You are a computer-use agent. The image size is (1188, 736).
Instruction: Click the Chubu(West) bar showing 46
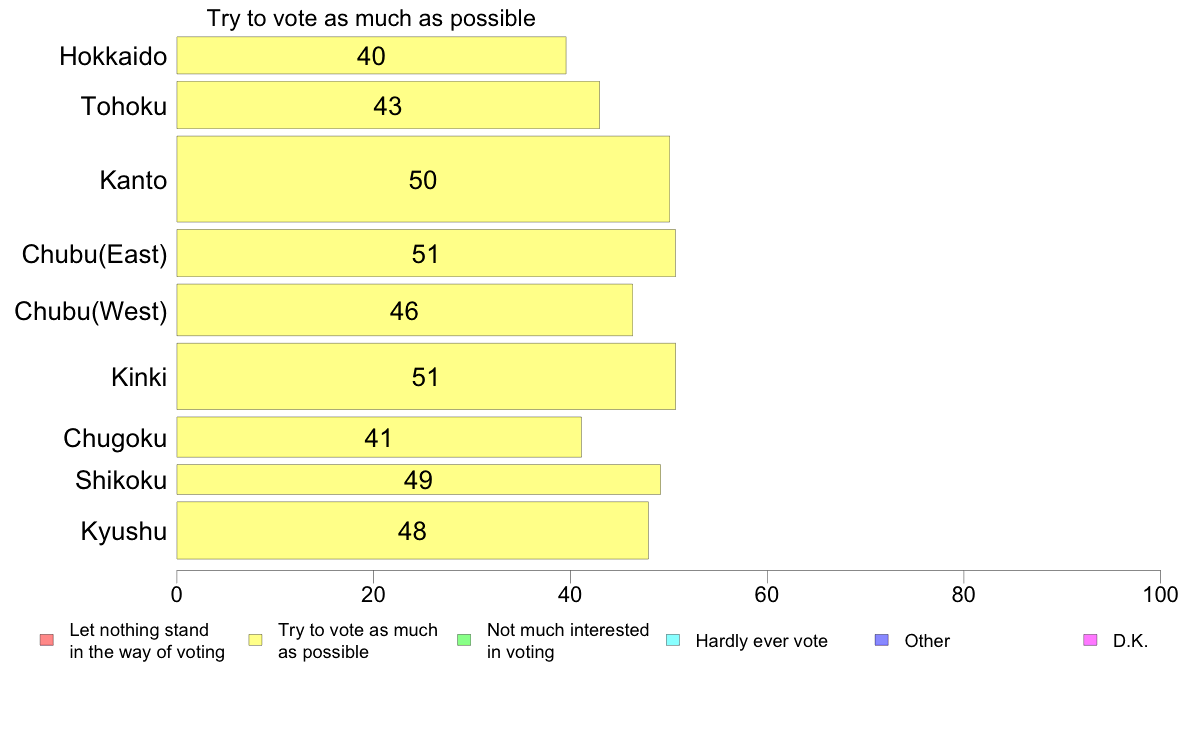[404, 310]
